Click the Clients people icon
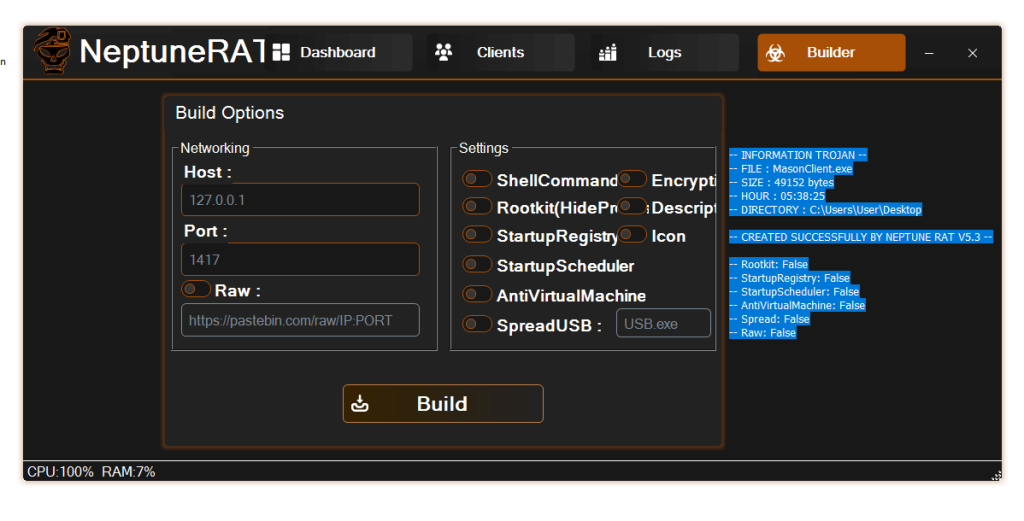Screen dimensions: 1024x521 tap(444, 52)
